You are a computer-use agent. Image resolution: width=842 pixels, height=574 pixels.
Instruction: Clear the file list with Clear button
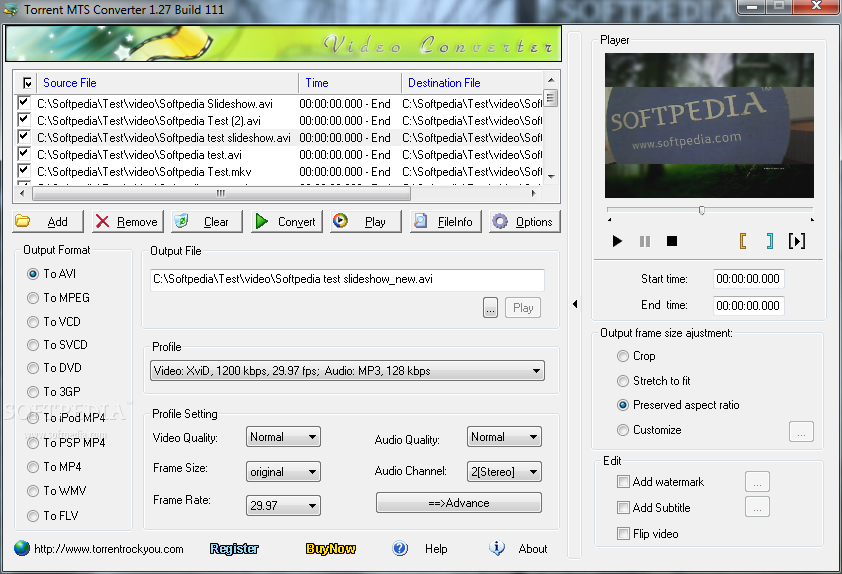pos(207,221)
